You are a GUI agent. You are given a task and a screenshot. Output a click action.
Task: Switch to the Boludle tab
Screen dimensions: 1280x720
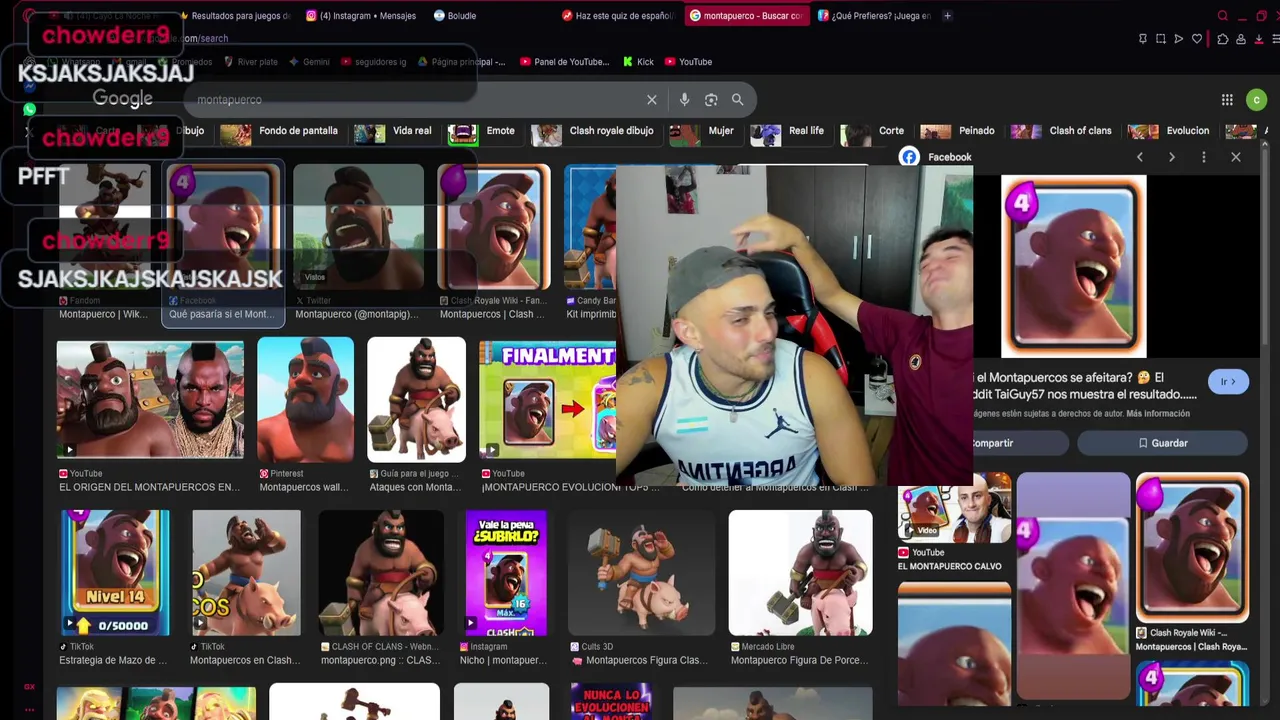point(455,16)
